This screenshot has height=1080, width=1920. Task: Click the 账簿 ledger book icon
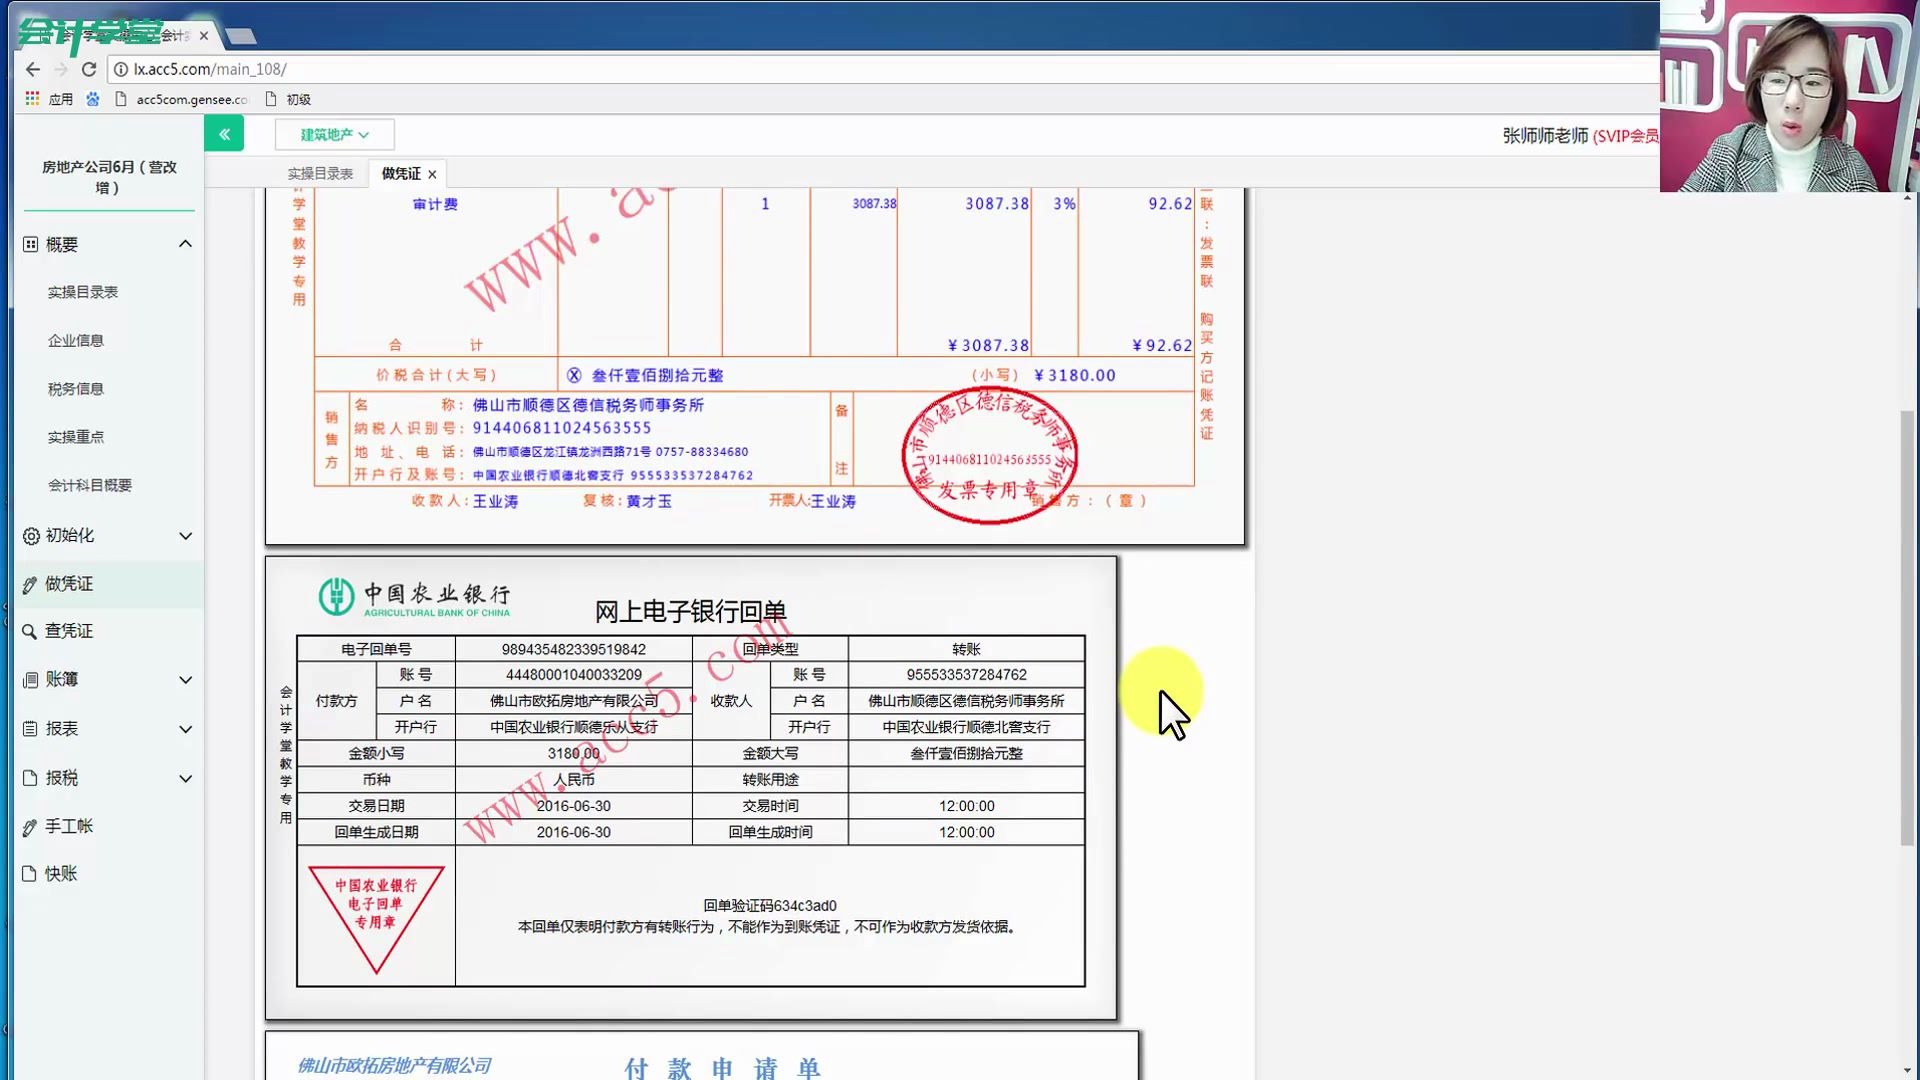tap(29, 679)
